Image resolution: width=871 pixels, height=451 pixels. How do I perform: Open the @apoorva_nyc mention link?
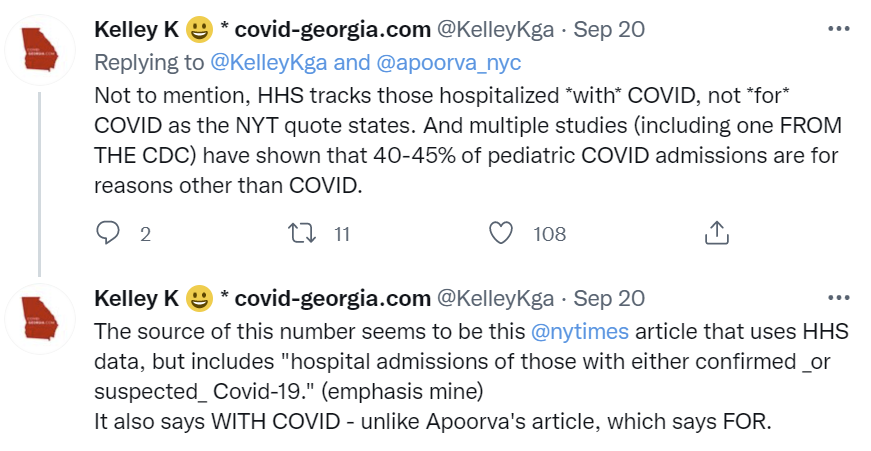[449, 63]
